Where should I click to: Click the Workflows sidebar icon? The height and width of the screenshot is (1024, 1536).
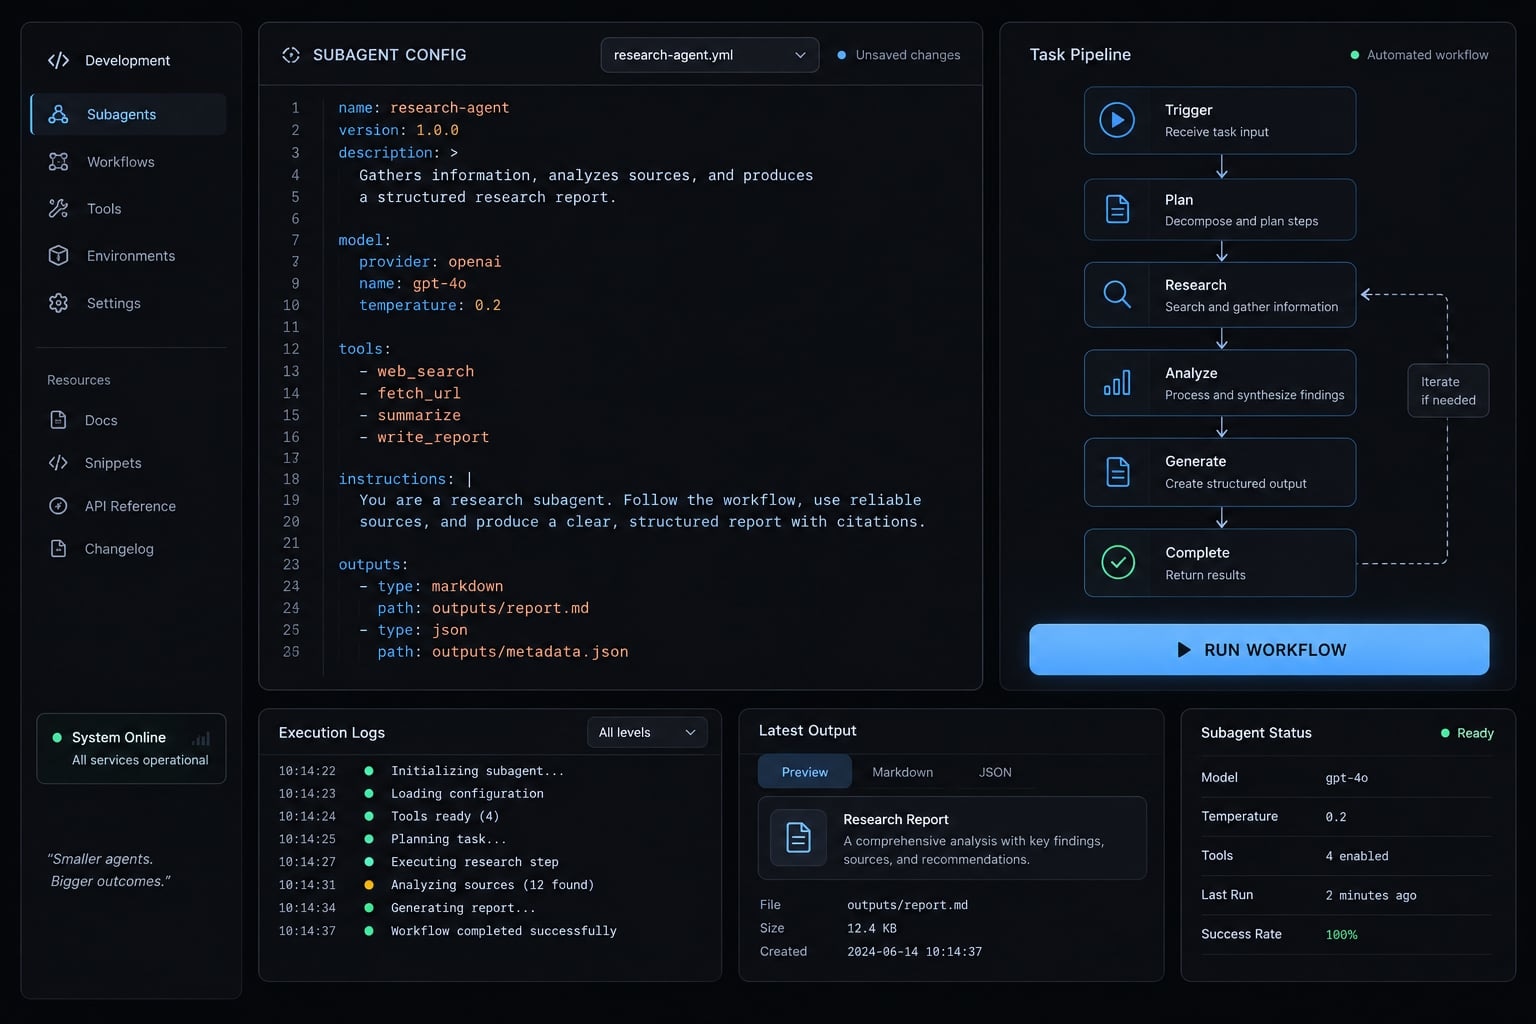point(59,162)
